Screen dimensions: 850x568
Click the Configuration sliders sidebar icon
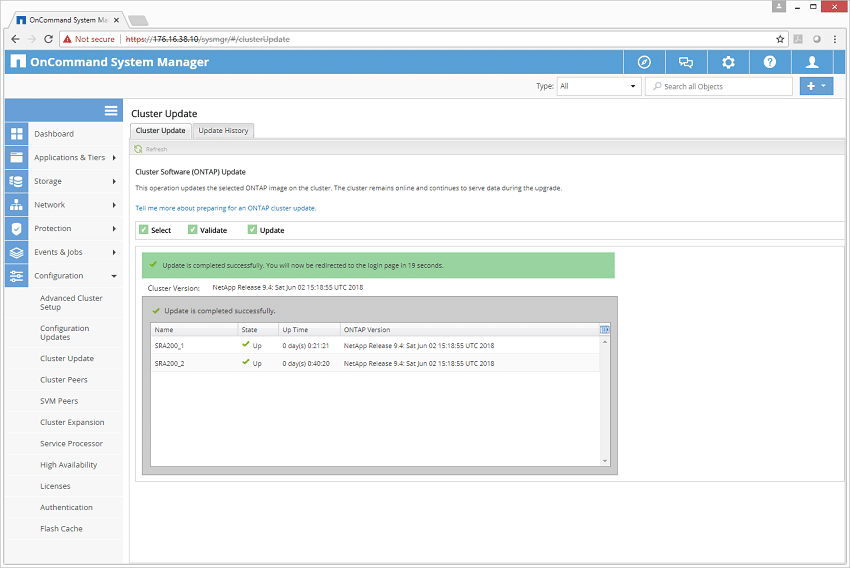[x=17, y=276]
